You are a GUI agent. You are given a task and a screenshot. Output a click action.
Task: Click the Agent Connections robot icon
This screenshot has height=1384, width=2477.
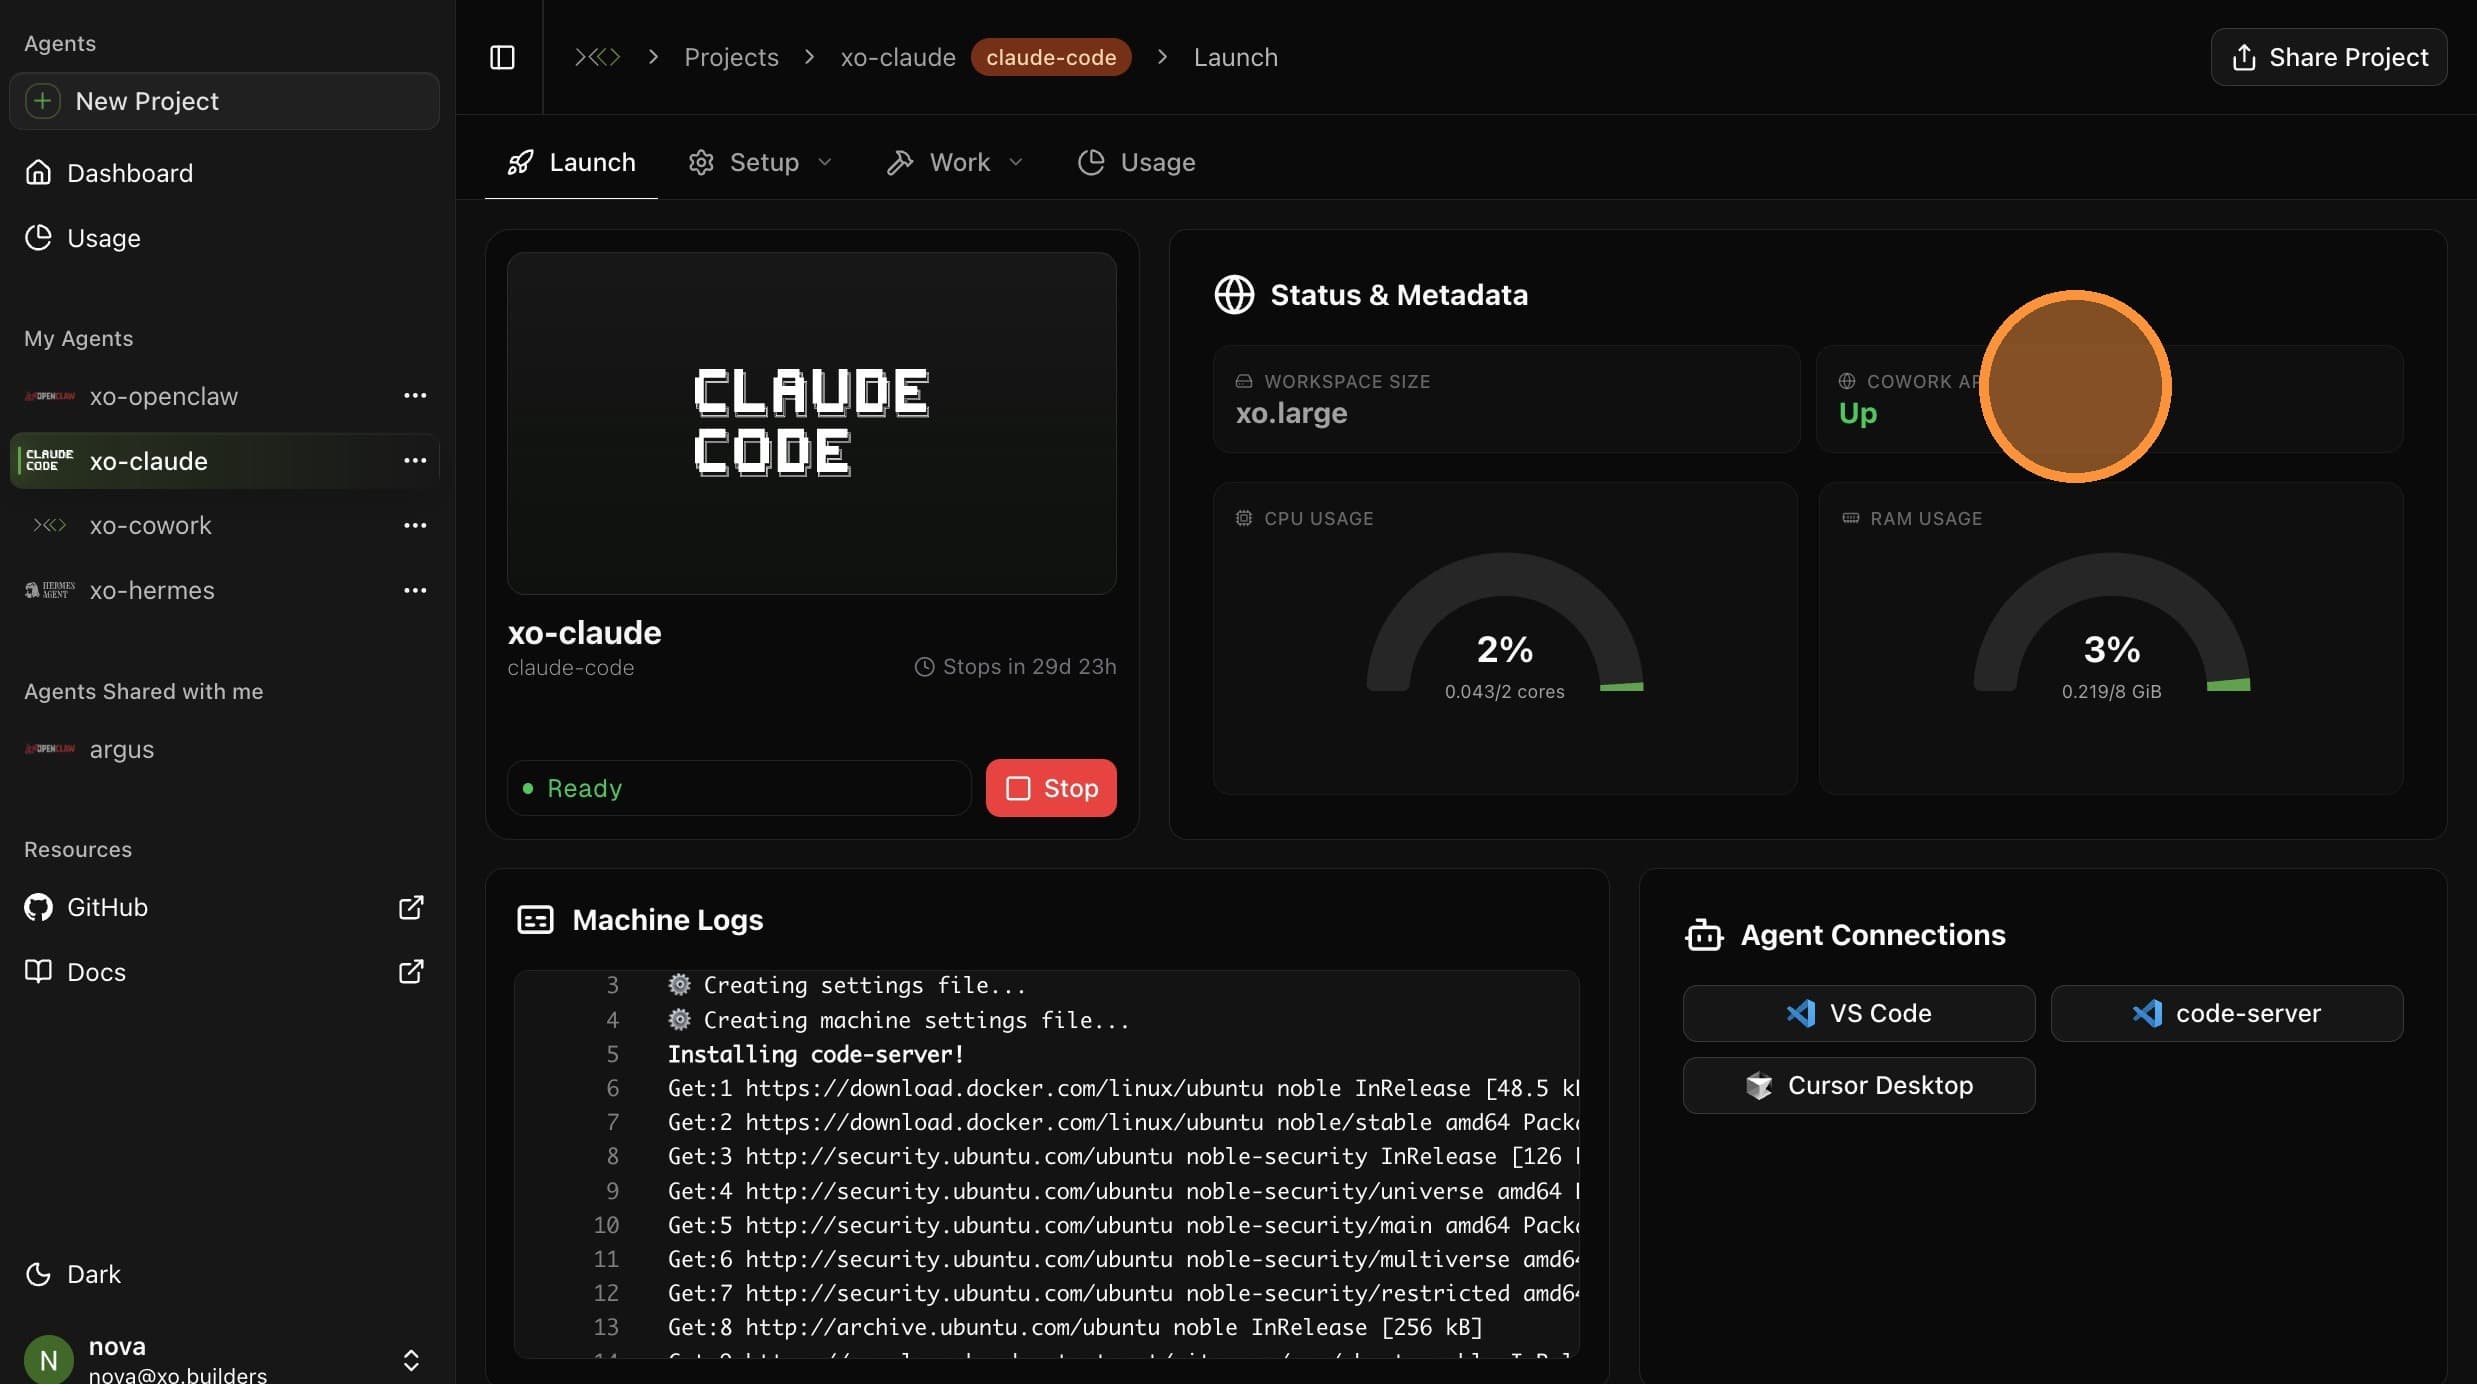[1704, 935]
